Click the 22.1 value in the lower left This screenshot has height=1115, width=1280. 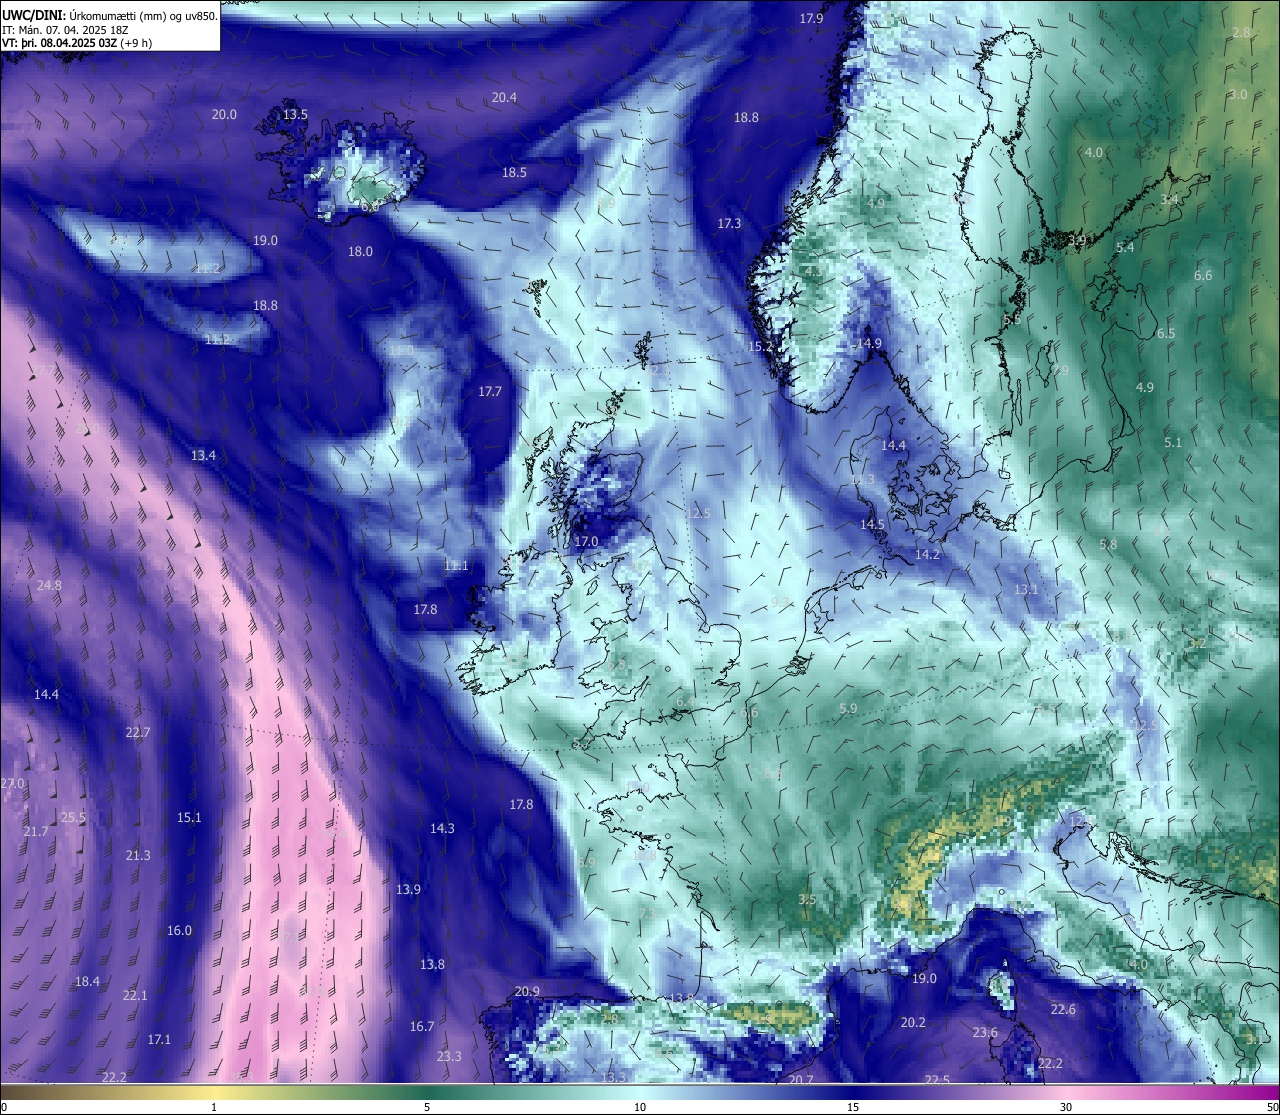[x=135, y=996]
